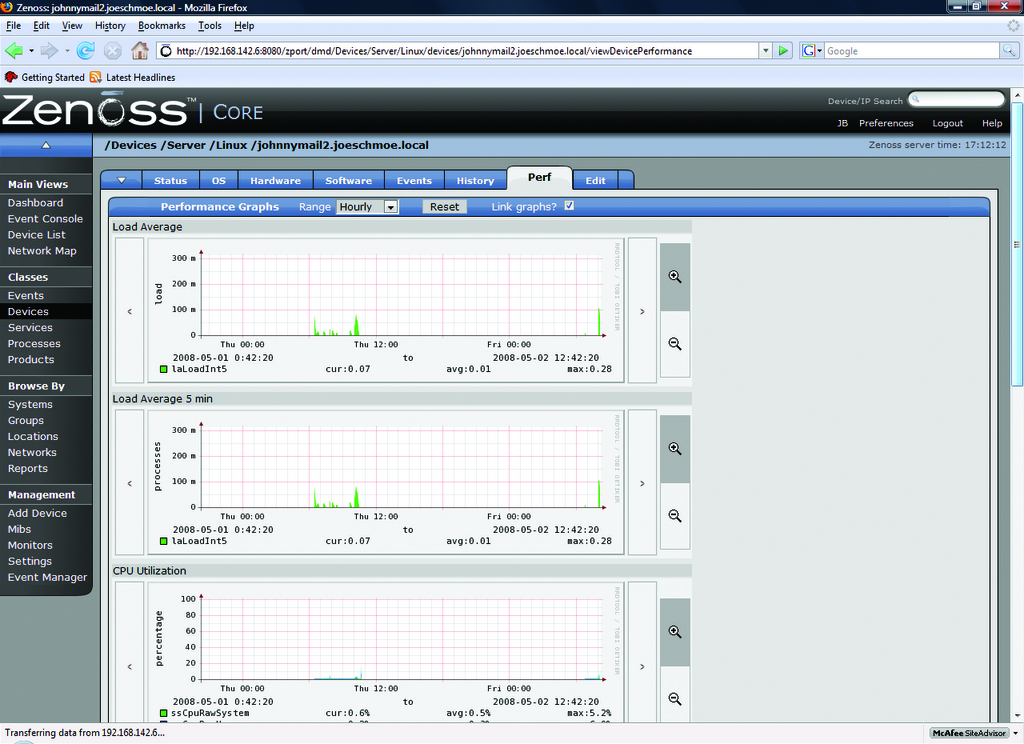This screenshot has height=744, width=1024.
Task: Zoom out on the CPU Utilization graph
Action: (x=675, y=699)
